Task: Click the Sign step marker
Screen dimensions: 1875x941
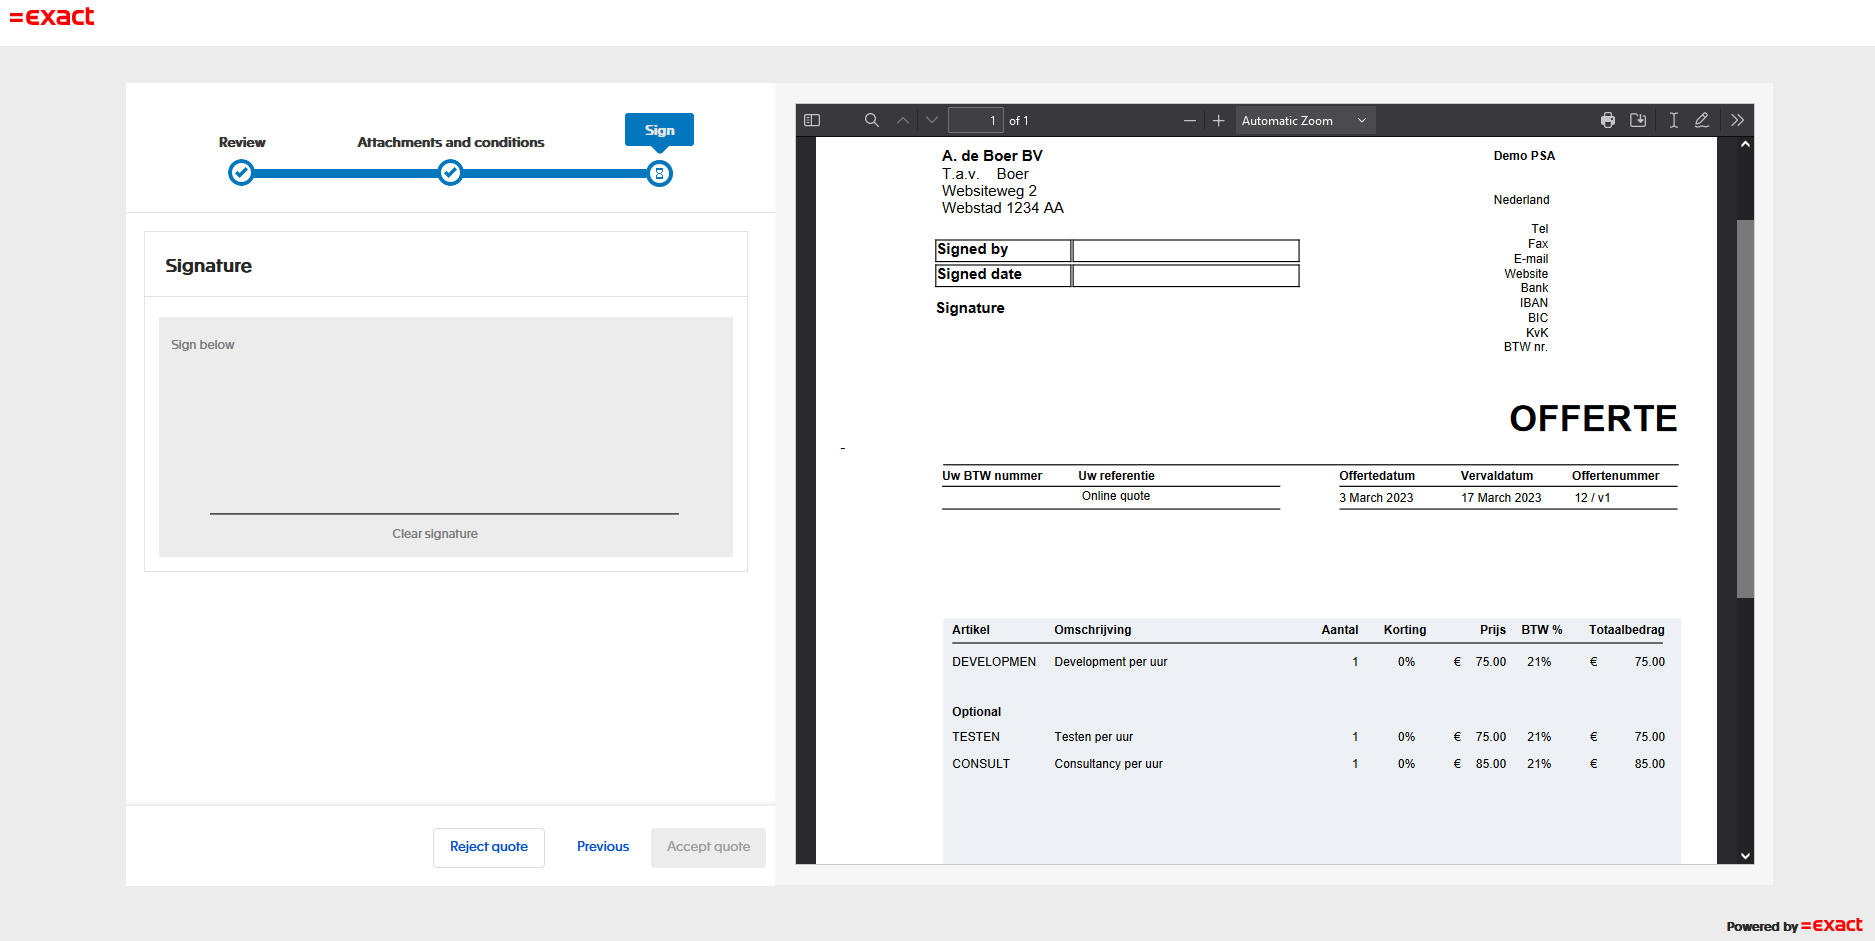Action: (x=659, y=174)
